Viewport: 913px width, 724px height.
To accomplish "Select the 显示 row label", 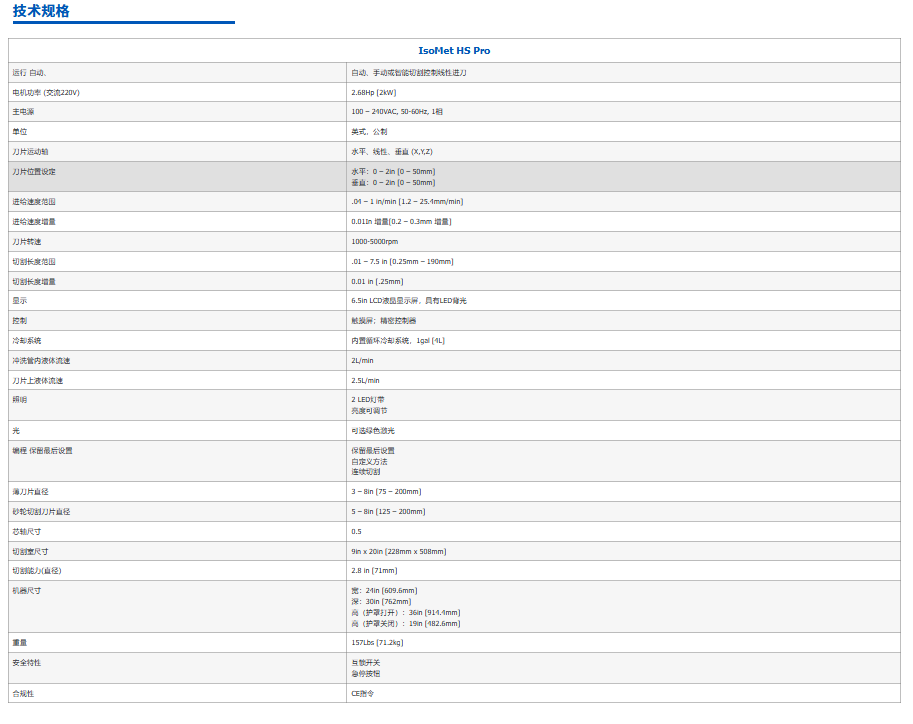I will click(x=20, y=301).
